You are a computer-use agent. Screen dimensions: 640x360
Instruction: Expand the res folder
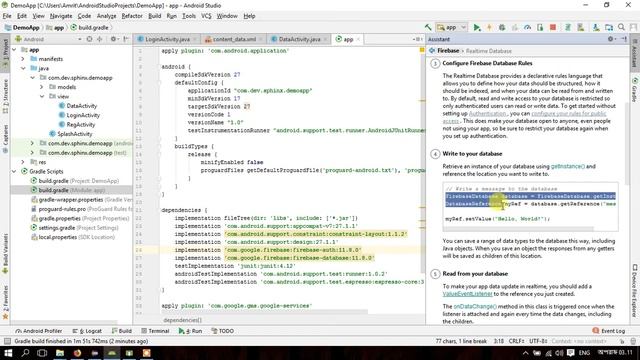[x=23, y=162]
